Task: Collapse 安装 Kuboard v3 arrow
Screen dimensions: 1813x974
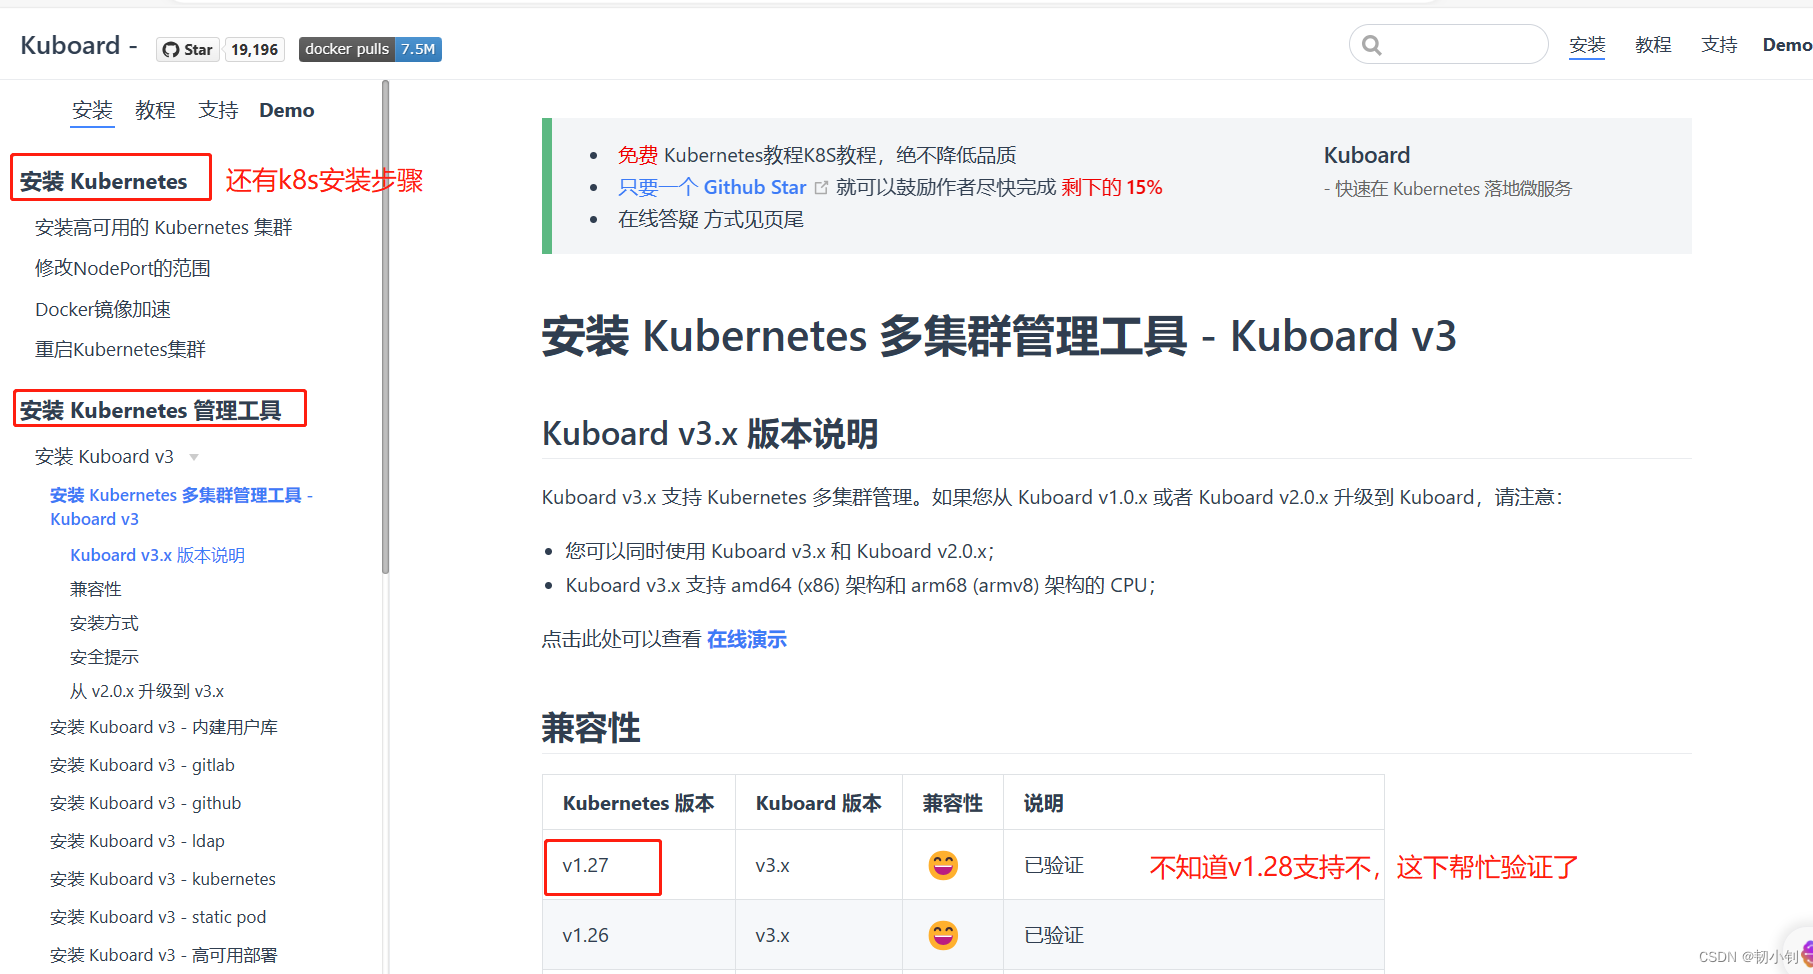Action: point(194,457)
